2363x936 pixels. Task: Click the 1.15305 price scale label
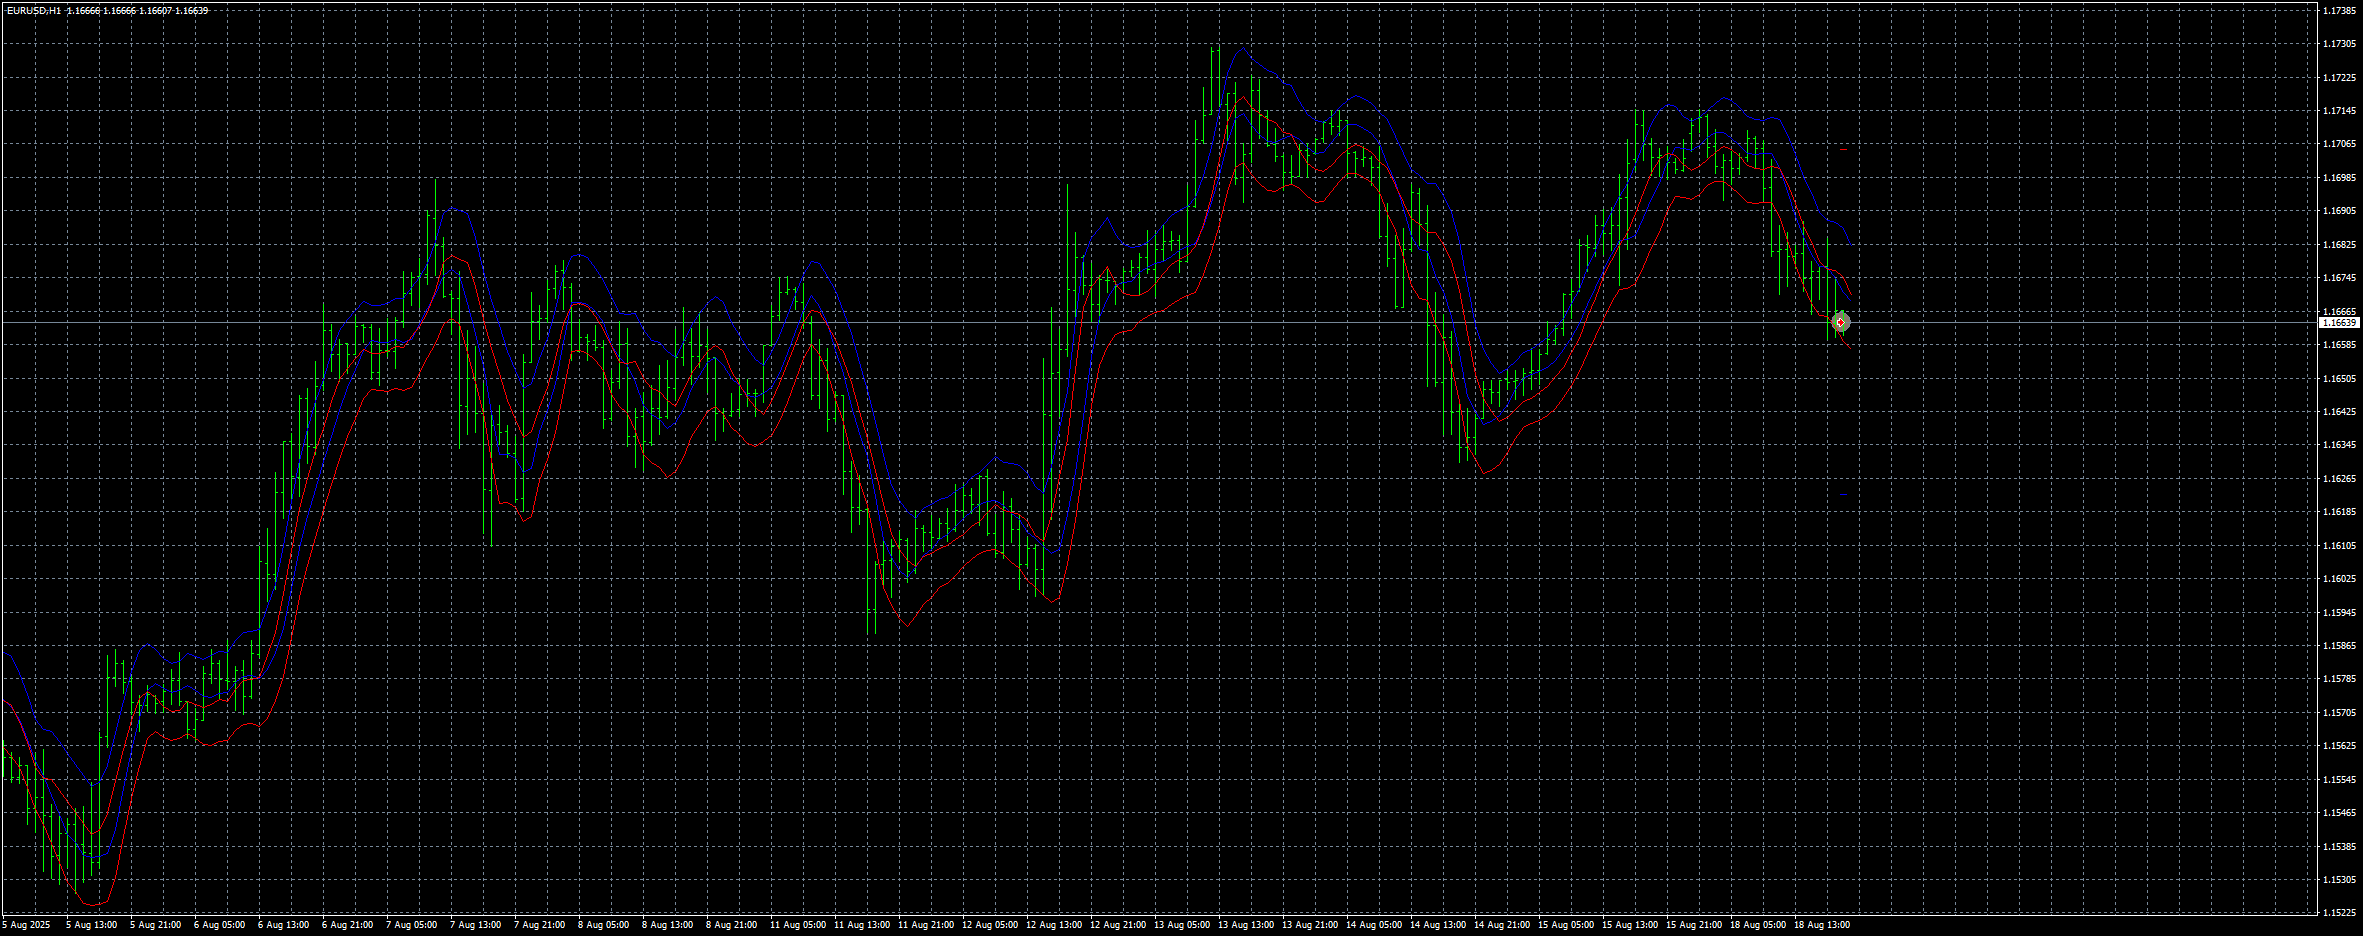coord(2340,880)
